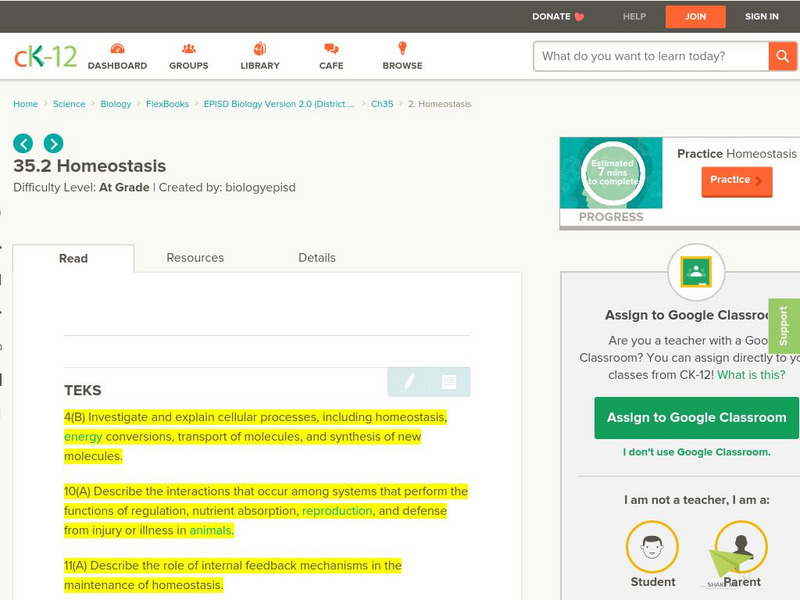Click the What do you want to learn search field
Screen dimensions: 800x600
point(651,56)
